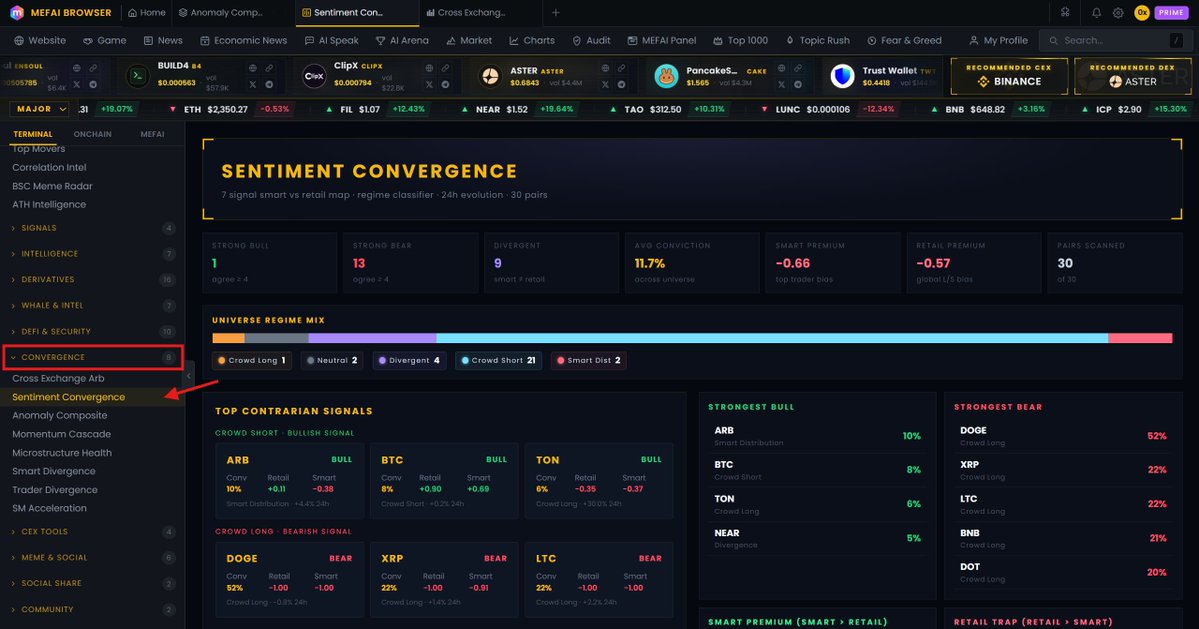The image size is (1199, 629).
Task: Toggle the Crowd Long legend chip
Action: (252, 360)
